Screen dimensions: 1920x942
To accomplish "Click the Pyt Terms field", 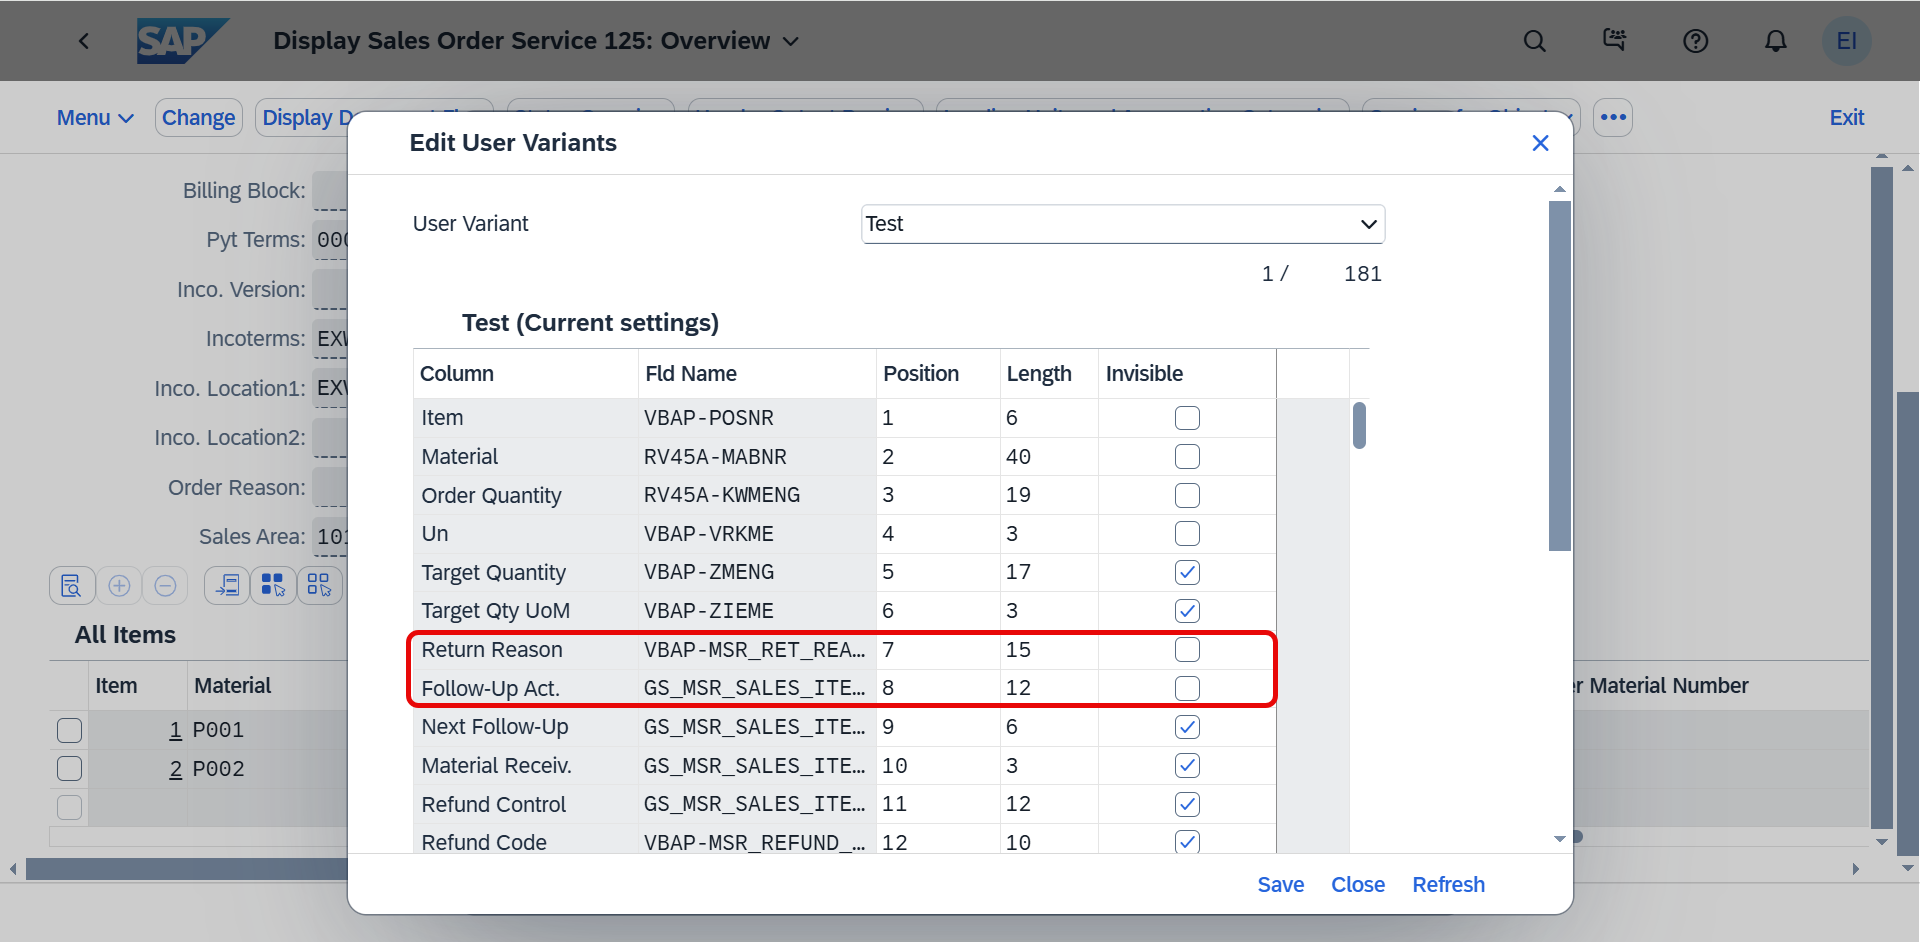I will 330,240.
